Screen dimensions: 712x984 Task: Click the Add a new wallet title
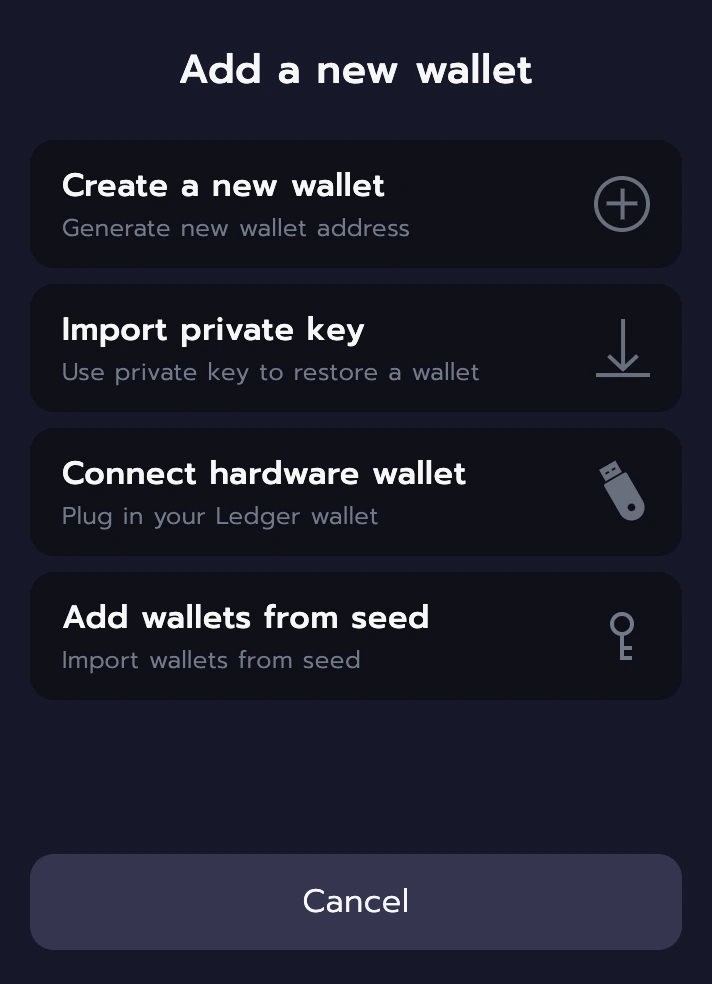[356, 69]
